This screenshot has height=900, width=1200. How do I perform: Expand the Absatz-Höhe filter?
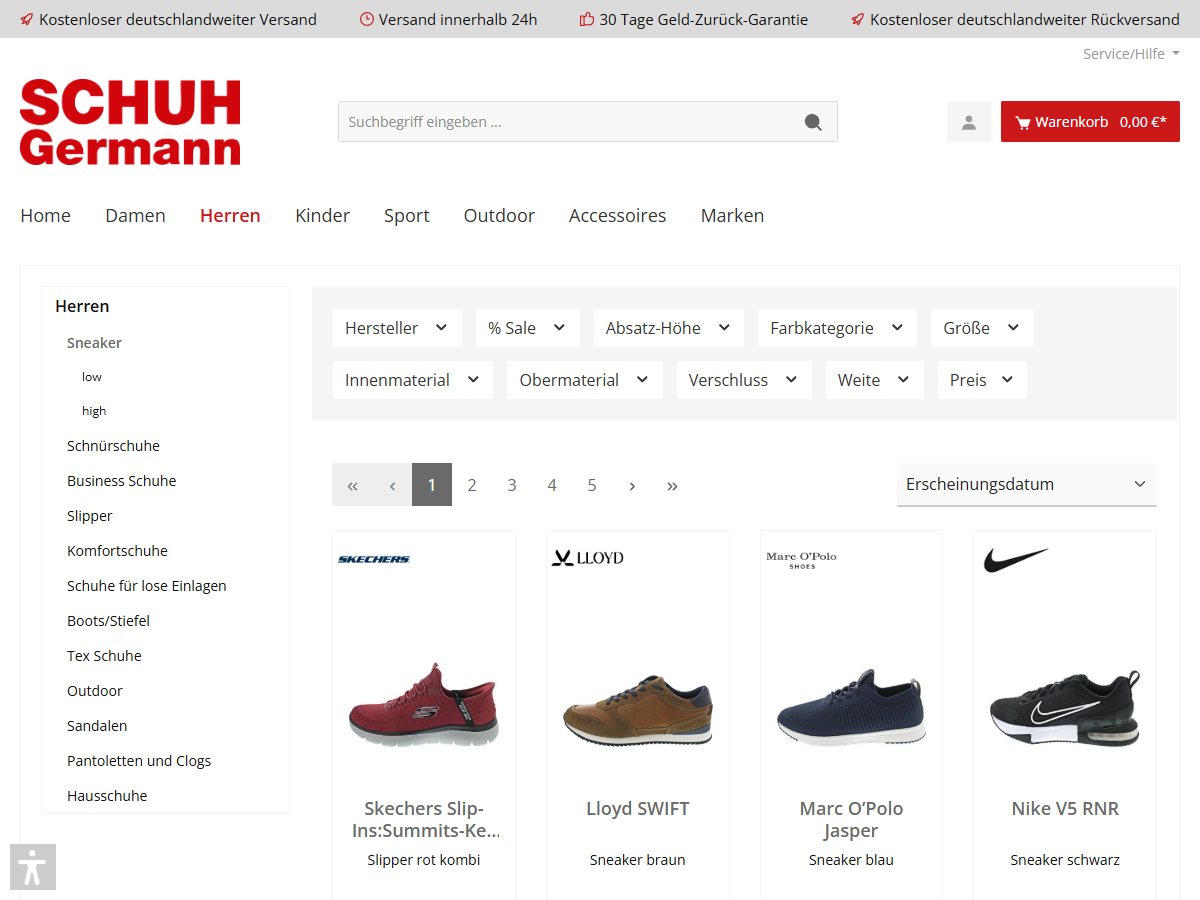tap(669, 328)
